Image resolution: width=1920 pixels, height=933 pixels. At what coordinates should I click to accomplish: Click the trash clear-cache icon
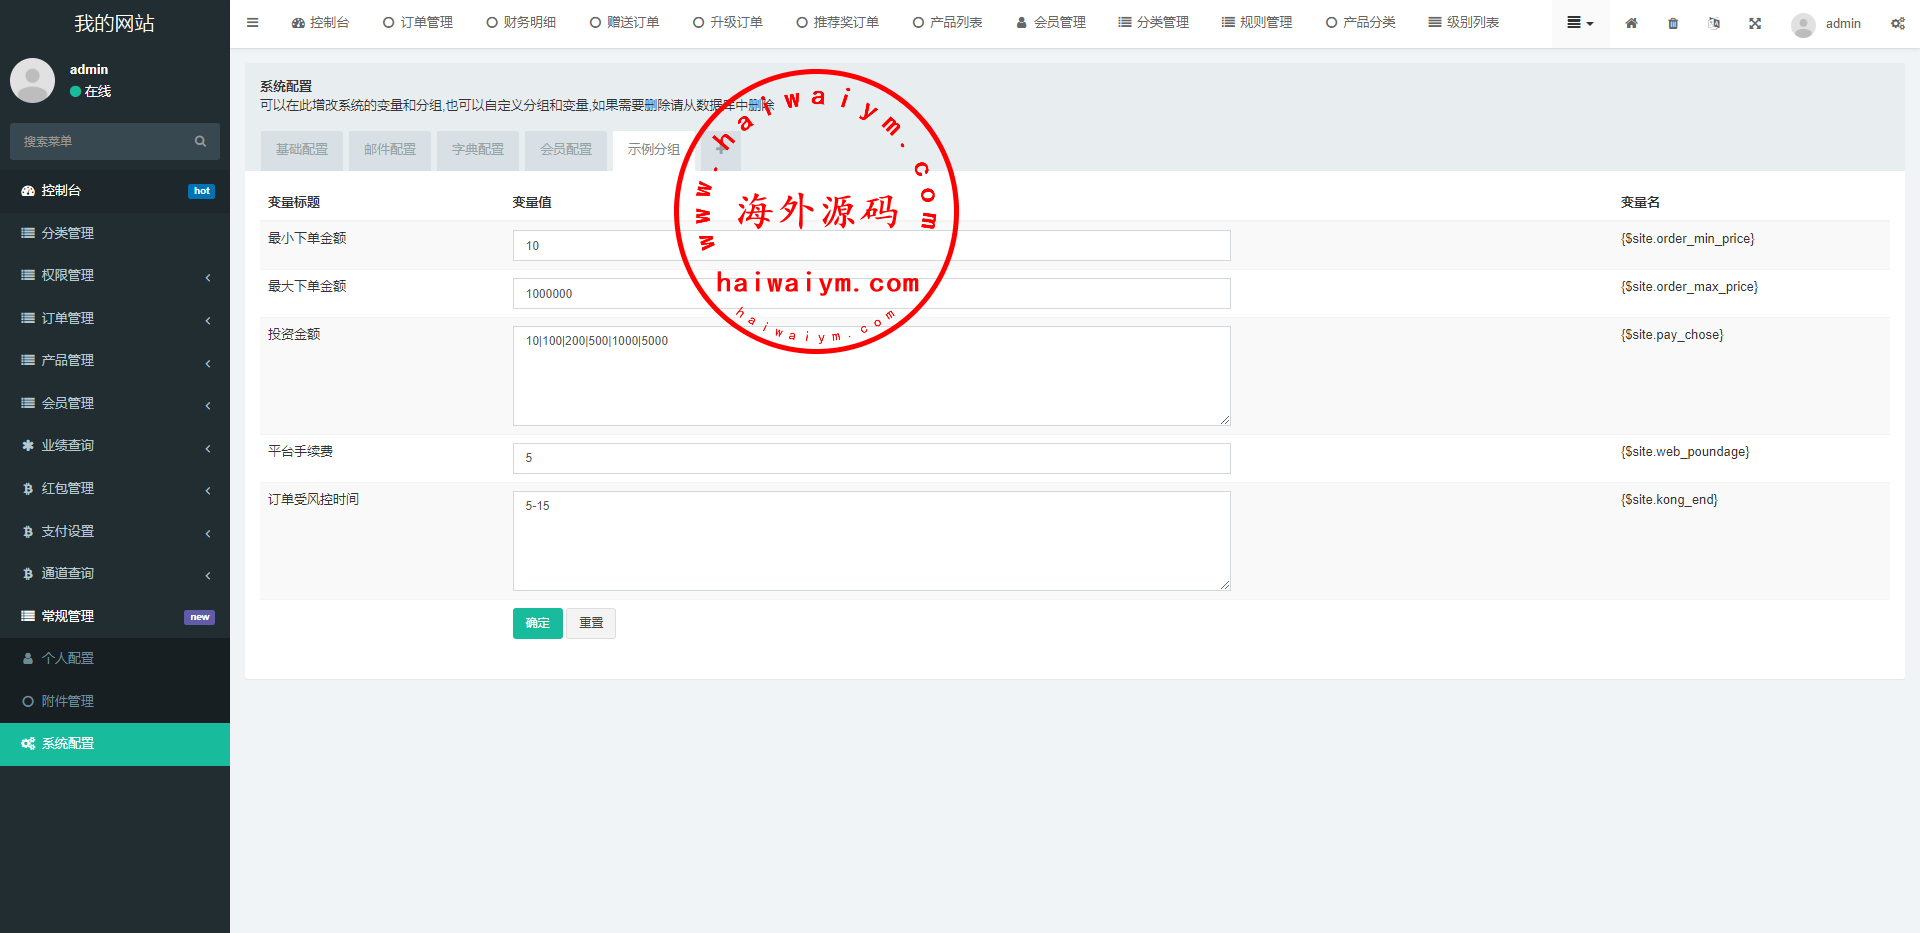point(1673,23)
